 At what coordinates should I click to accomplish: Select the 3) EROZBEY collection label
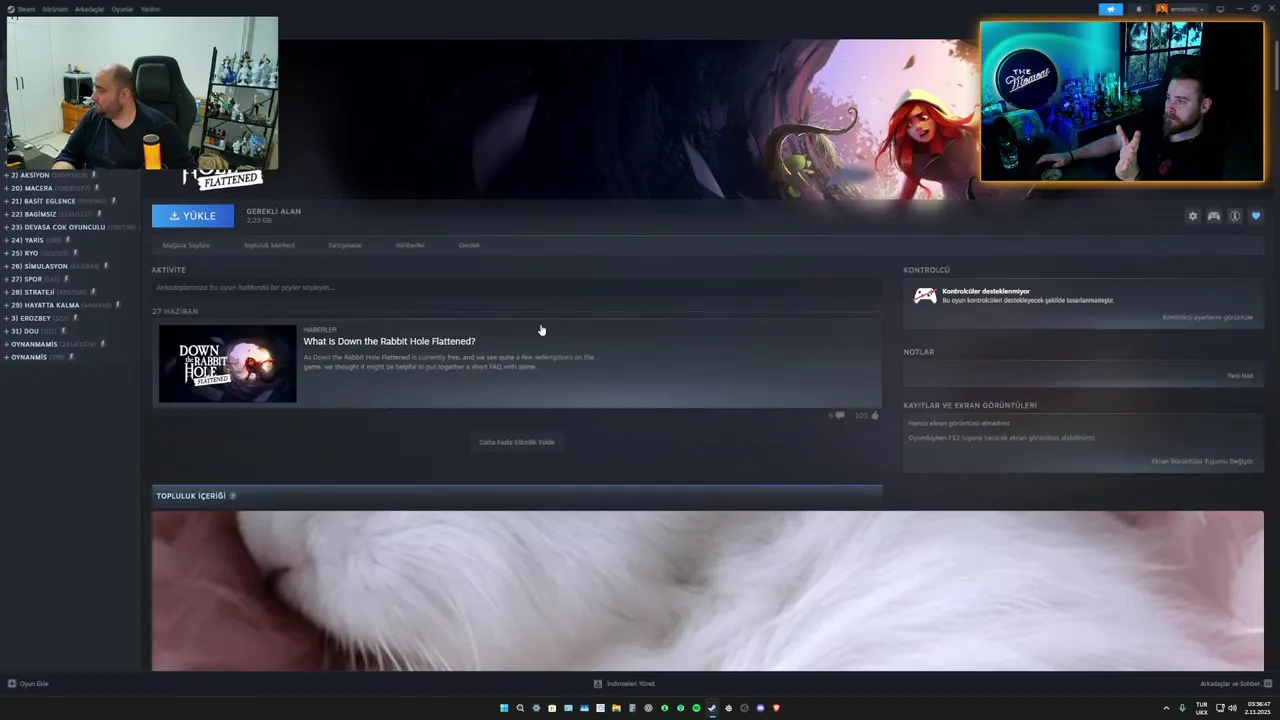click(31, 318)
